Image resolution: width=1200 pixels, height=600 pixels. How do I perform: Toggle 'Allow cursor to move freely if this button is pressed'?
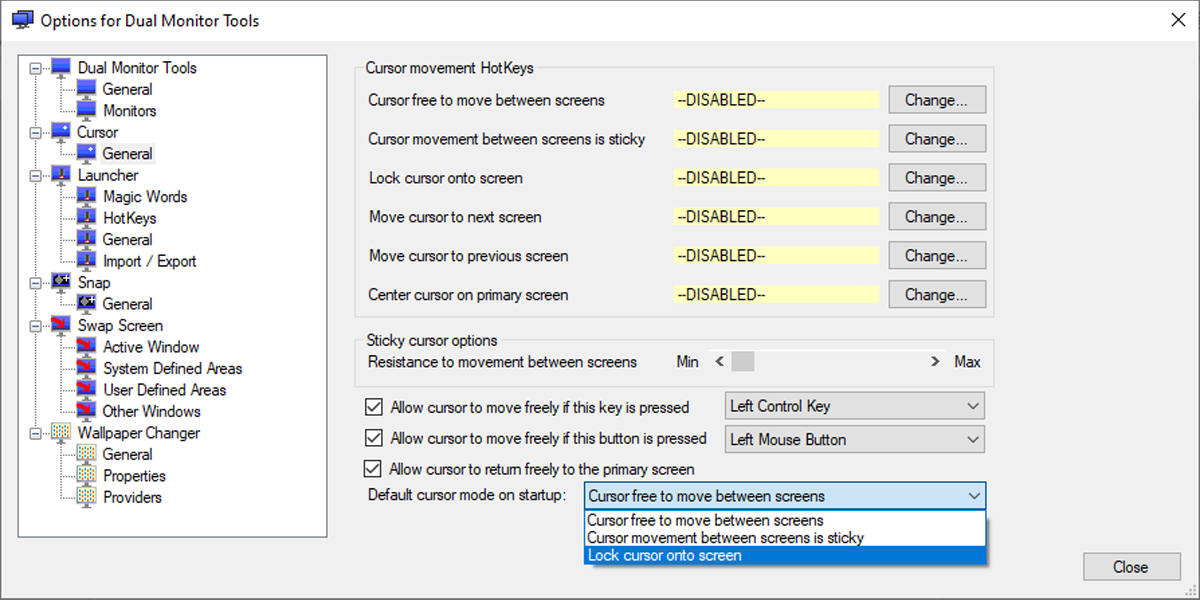(x=374, y=438)
